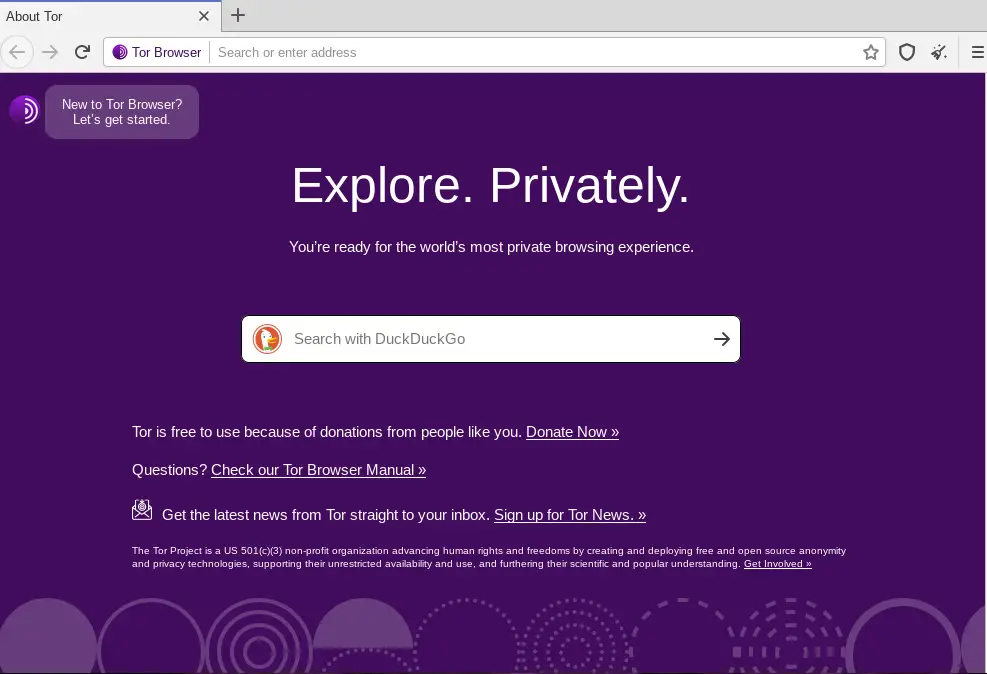Click the New to Tor Browser onboarding bubble
This screenshot has width=987, height=674.
pos(122,112)
